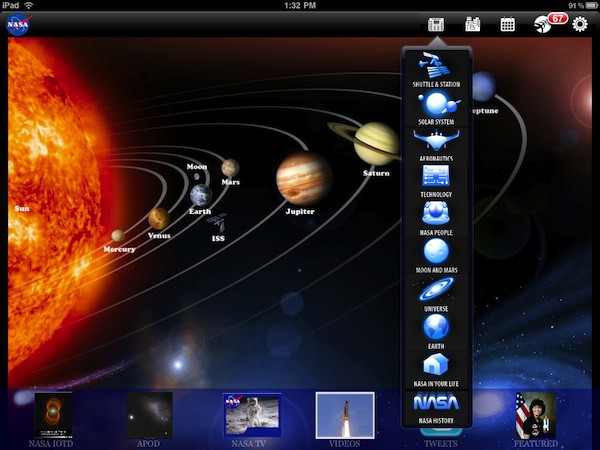Open NASA TV thumbnail

pos(252,415)
